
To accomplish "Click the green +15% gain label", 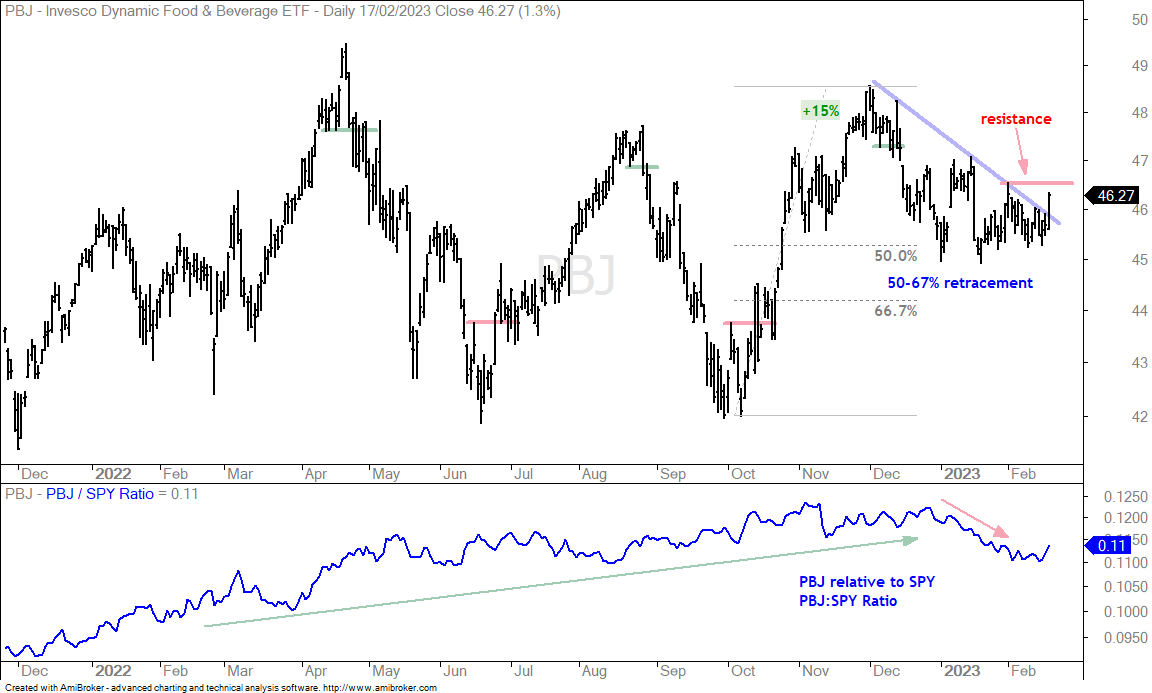I will tap(821, 111).
